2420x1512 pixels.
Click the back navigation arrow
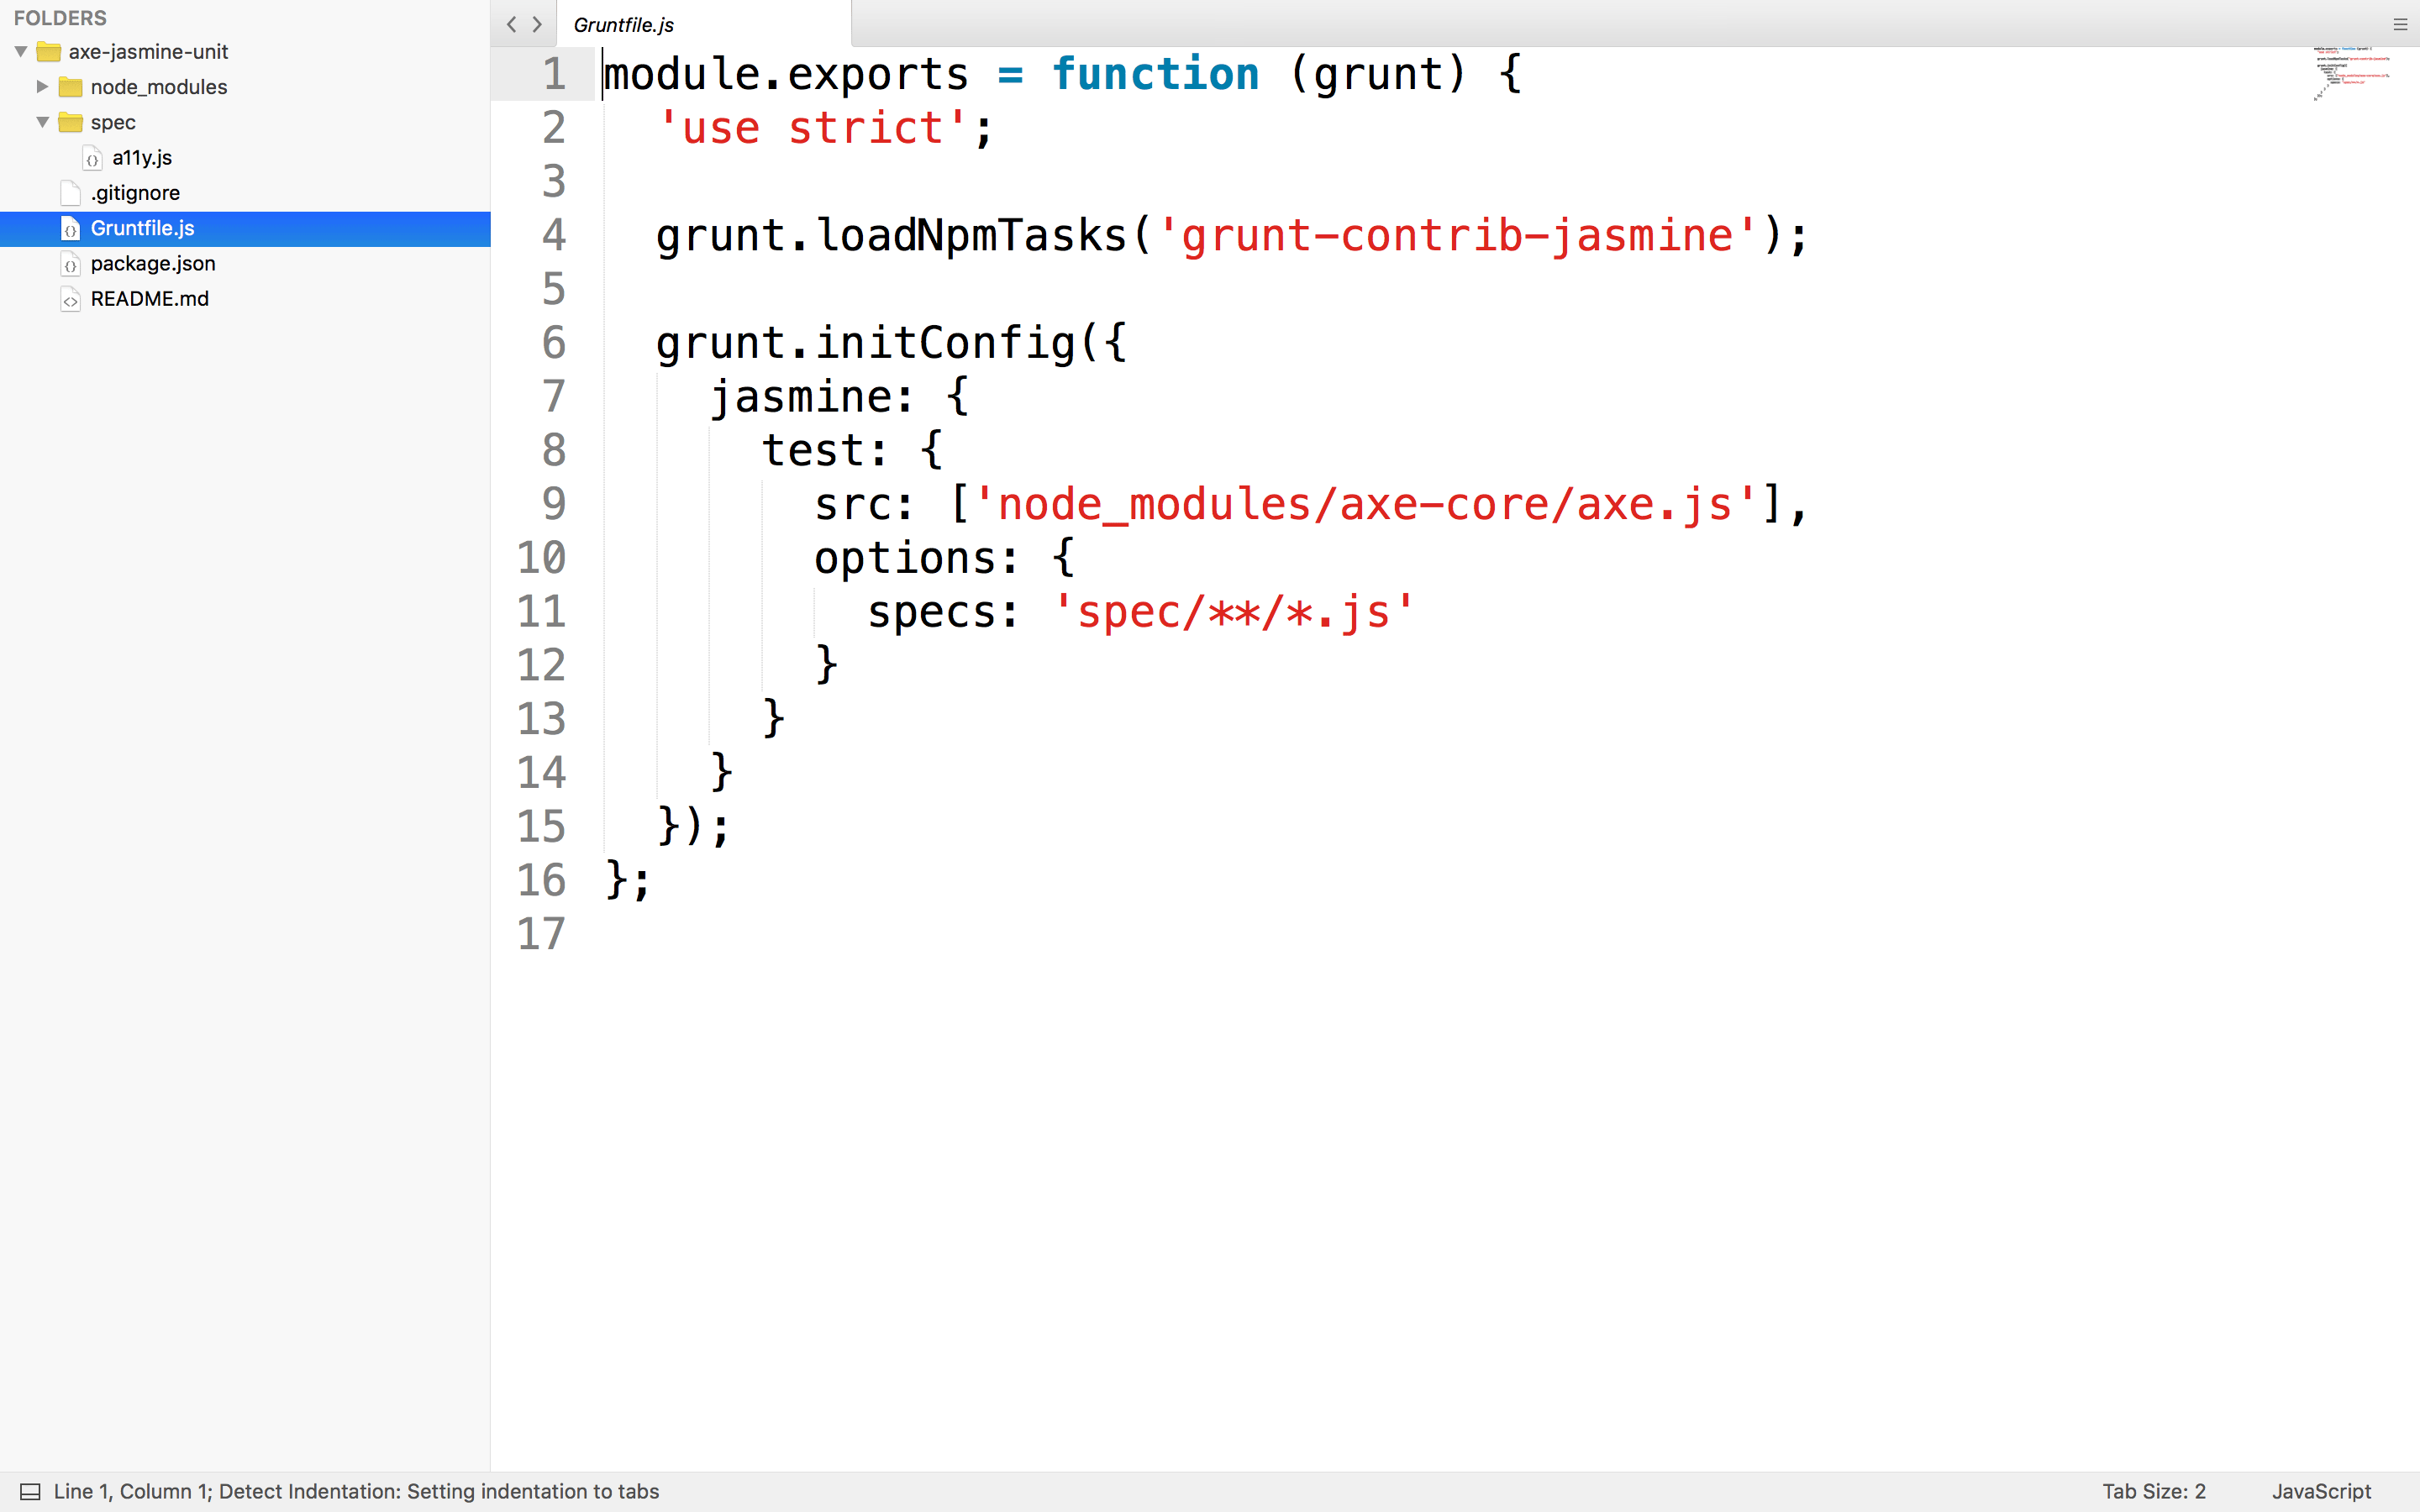pyautogui.click(x=511, y=24)
